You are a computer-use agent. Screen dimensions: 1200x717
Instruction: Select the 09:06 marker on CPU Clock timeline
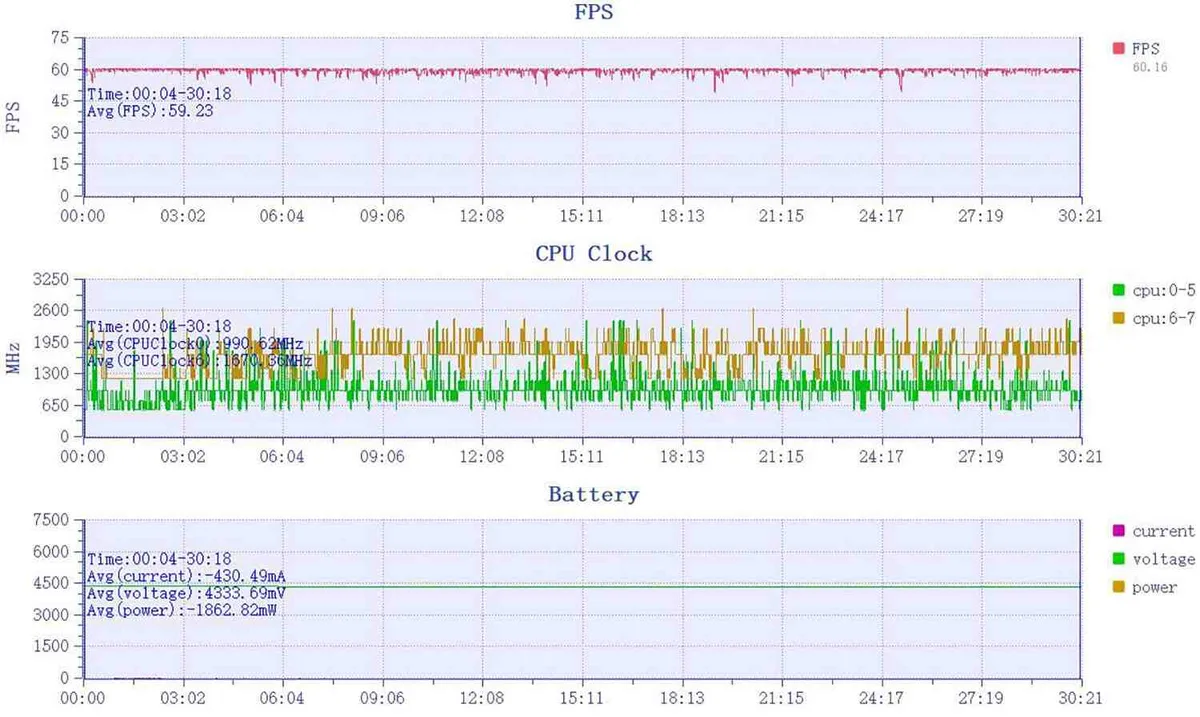tap(382, 456)
